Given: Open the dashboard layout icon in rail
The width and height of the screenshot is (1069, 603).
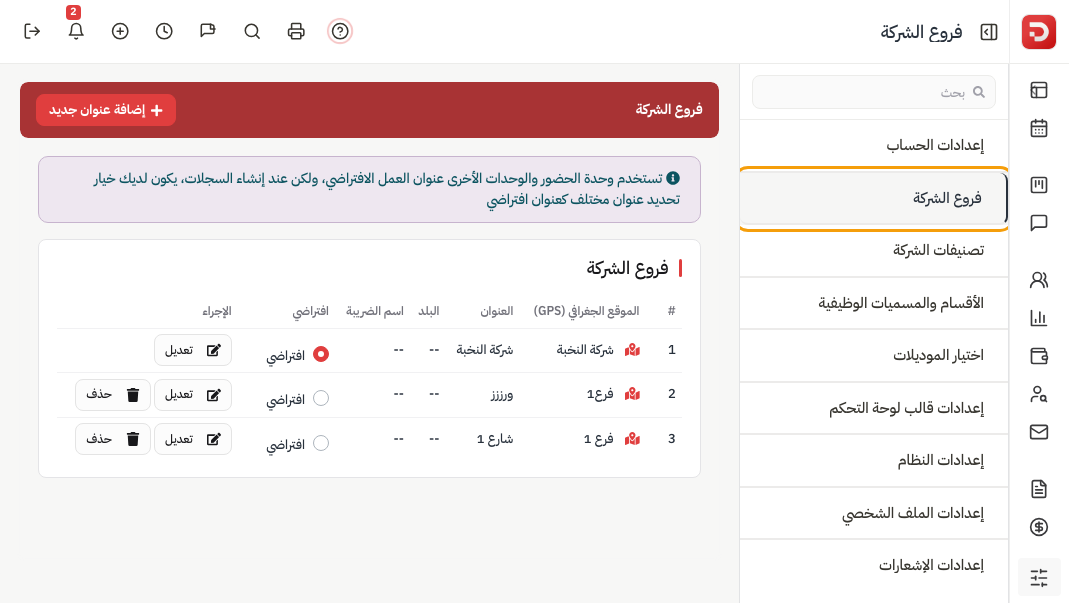Looking at the screenshot, I should pyautogui.click(x=1038, y=90).
